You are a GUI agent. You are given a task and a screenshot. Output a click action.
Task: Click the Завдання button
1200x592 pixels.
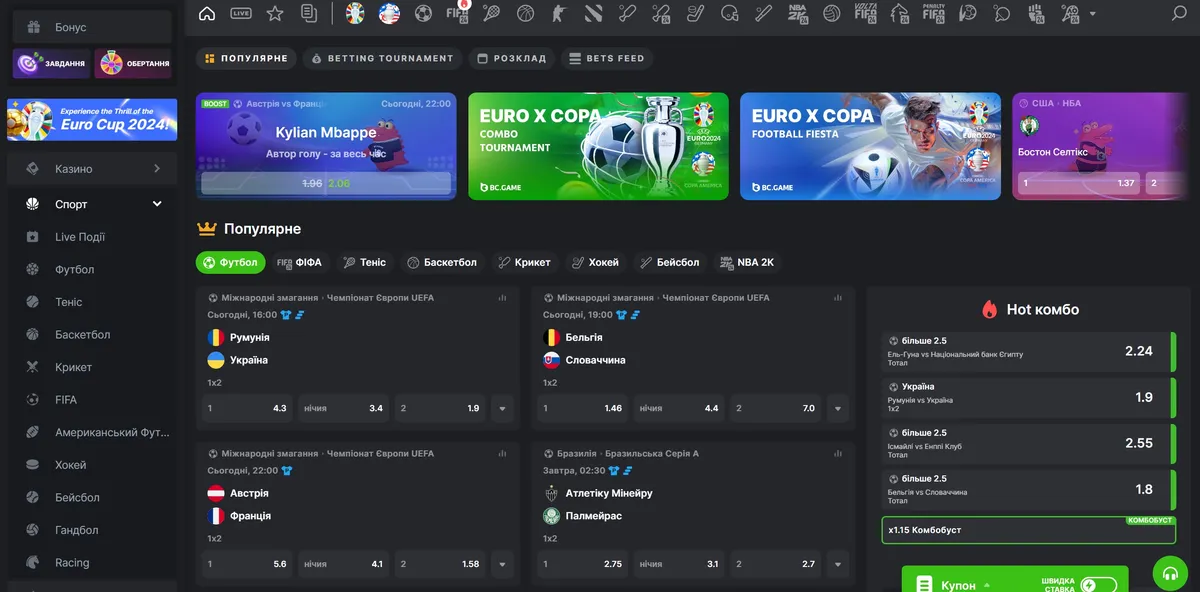[52, 64]
